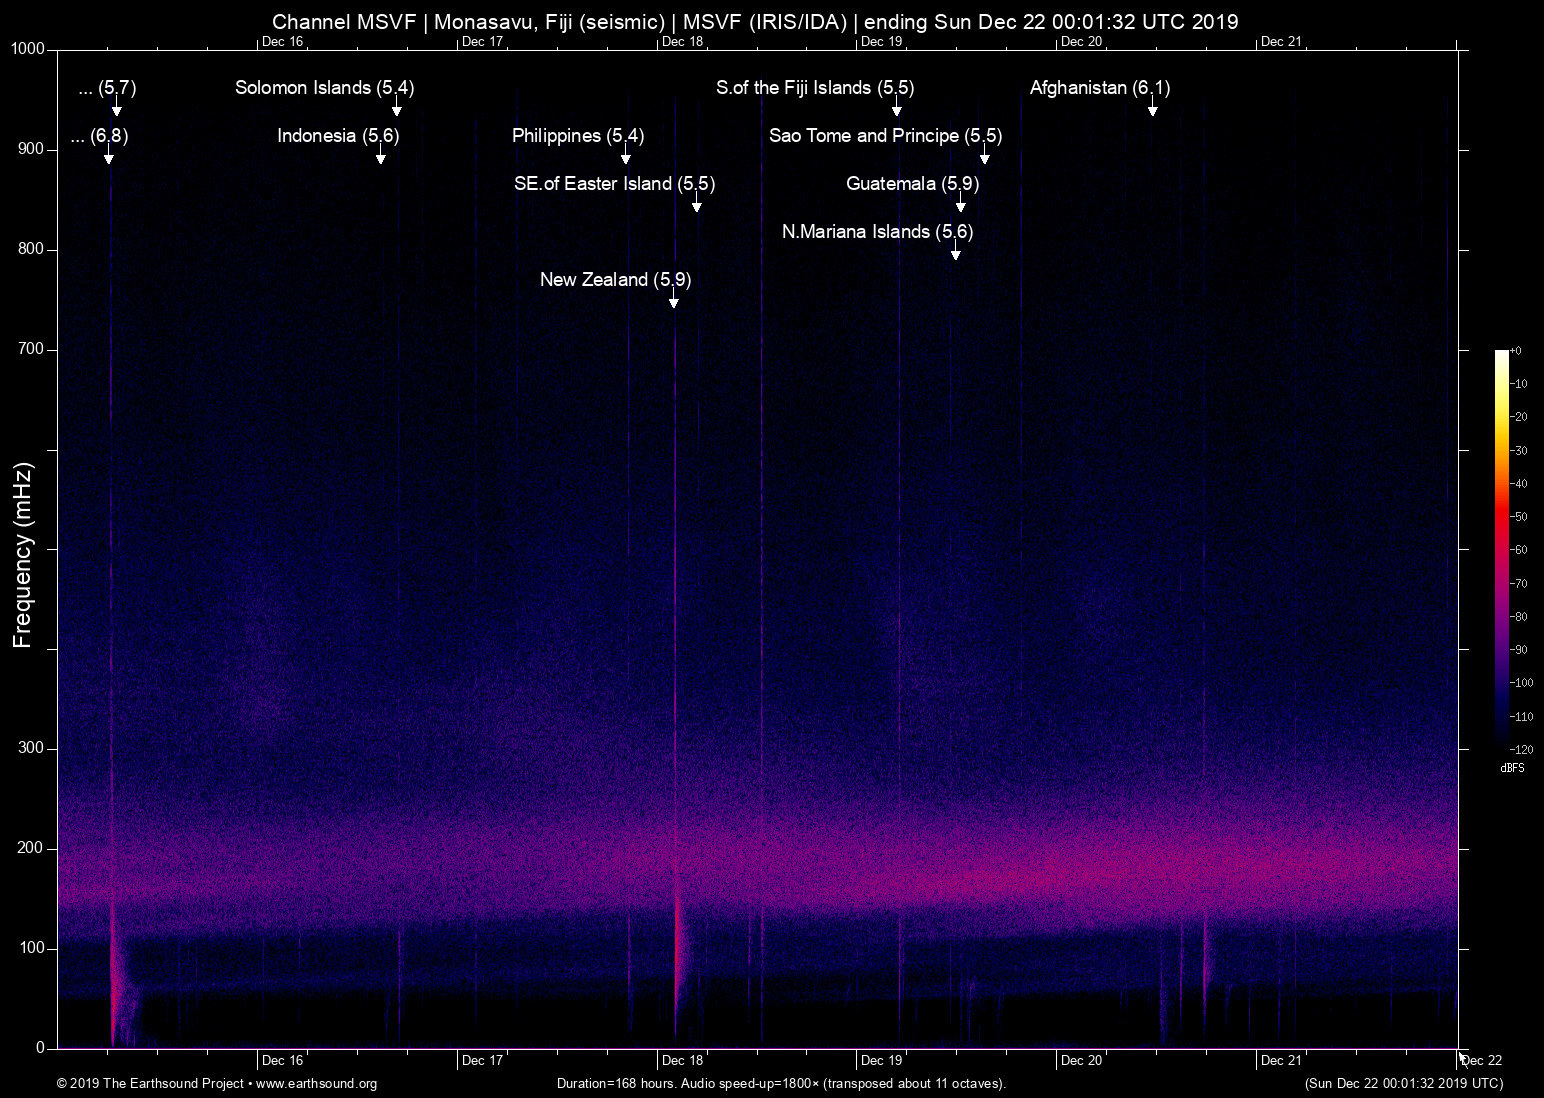Click the Duration=168 hours audio speed-up caption
This screenshot has width=1544, height=1098.
click(781, 1083)
